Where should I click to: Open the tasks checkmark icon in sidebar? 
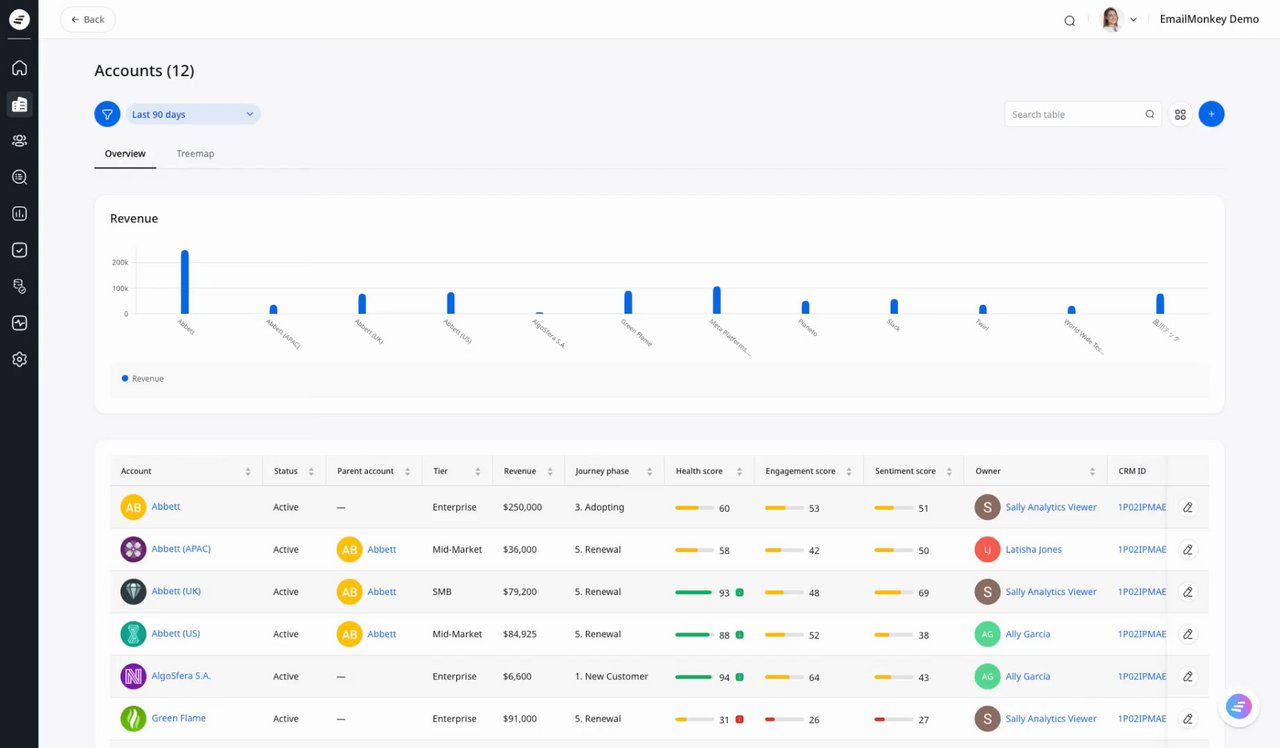click(x=19, y=250)
